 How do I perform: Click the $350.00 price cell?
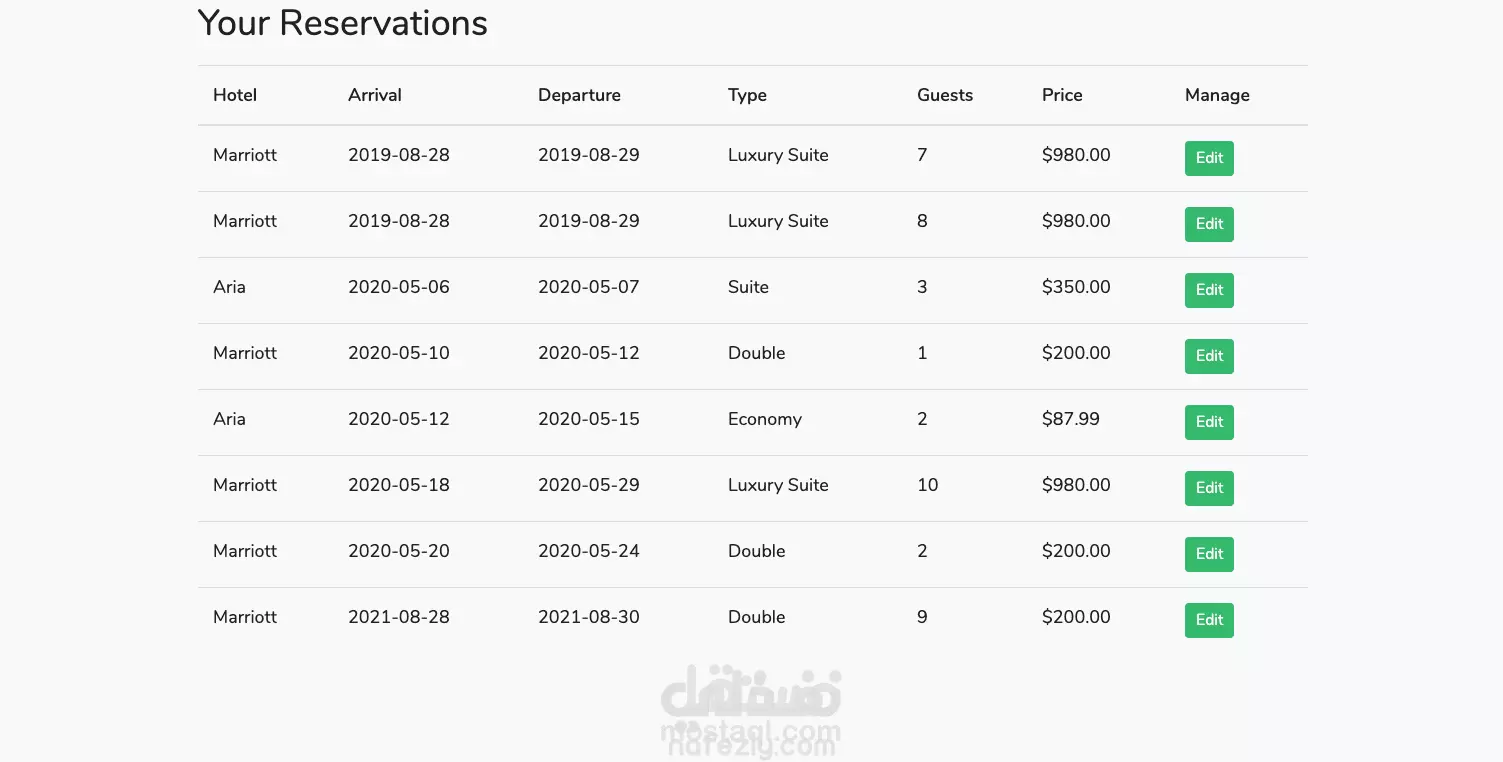[1076, 287]
